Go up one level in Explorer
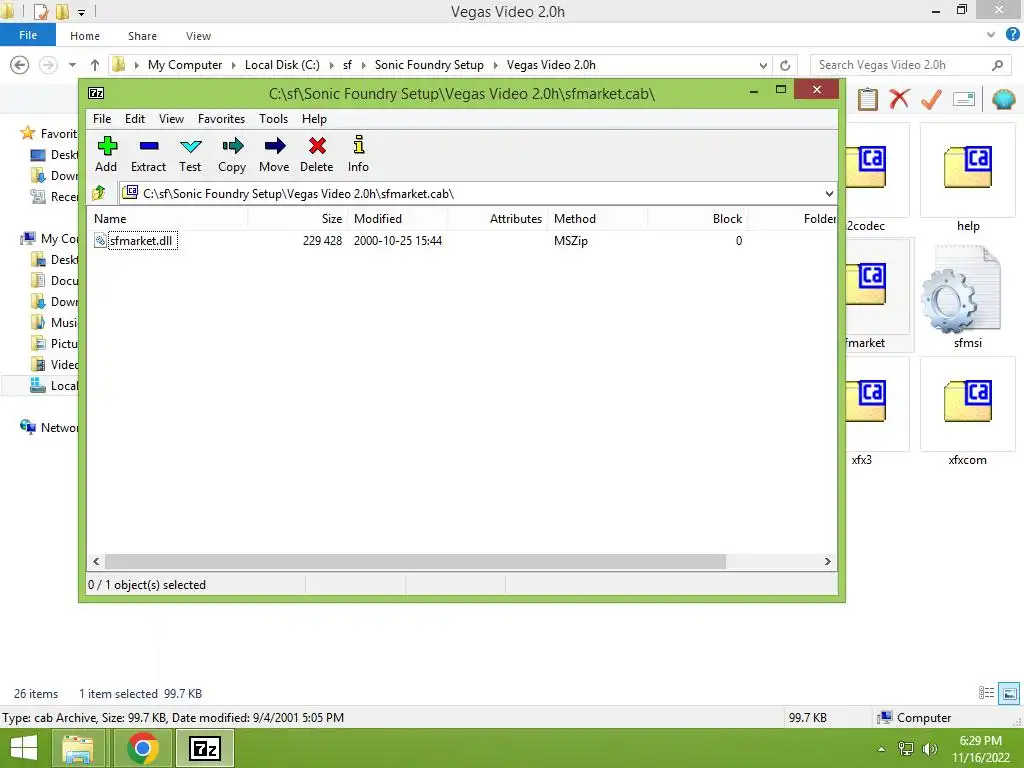Screen dimensions: 1024x768 tap(95, 65)
